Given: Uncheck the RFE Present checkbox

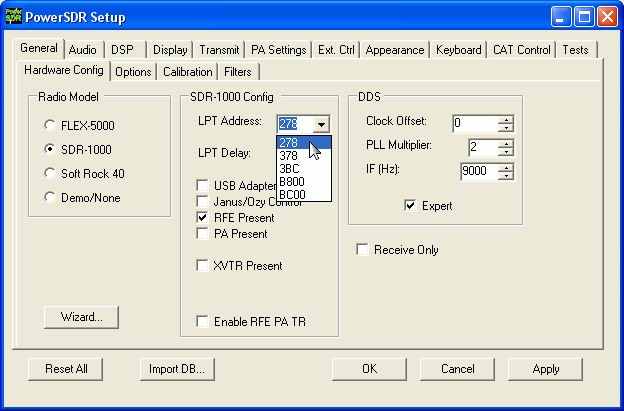Looking at the screenshot, I should (203, 217).
